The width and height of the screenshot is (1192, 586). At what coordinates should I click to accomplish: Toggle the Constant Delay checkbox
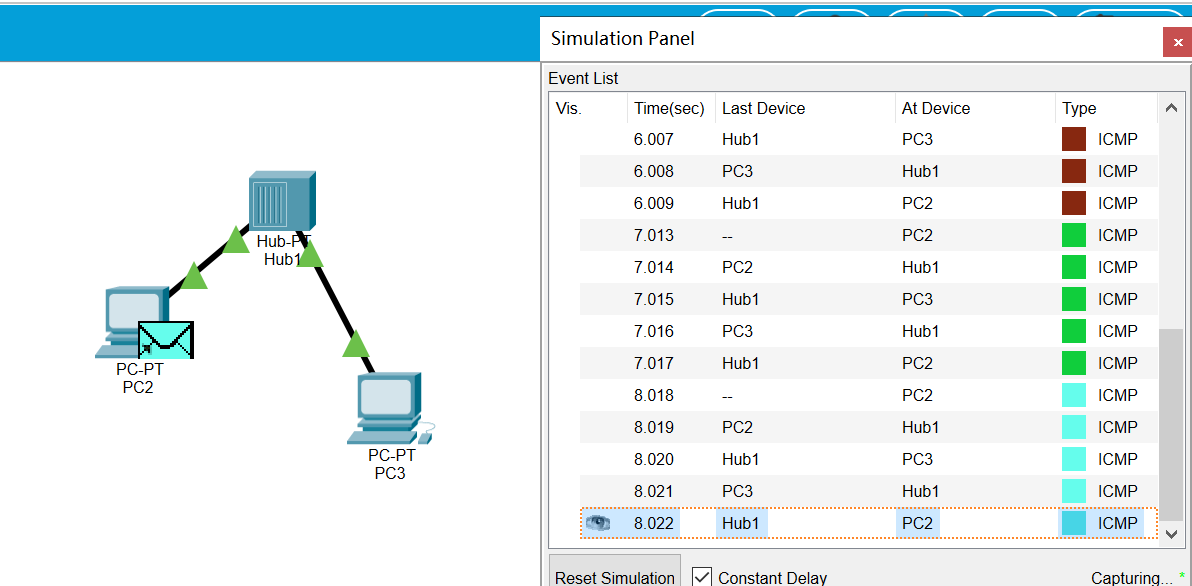tap(702, 578)
